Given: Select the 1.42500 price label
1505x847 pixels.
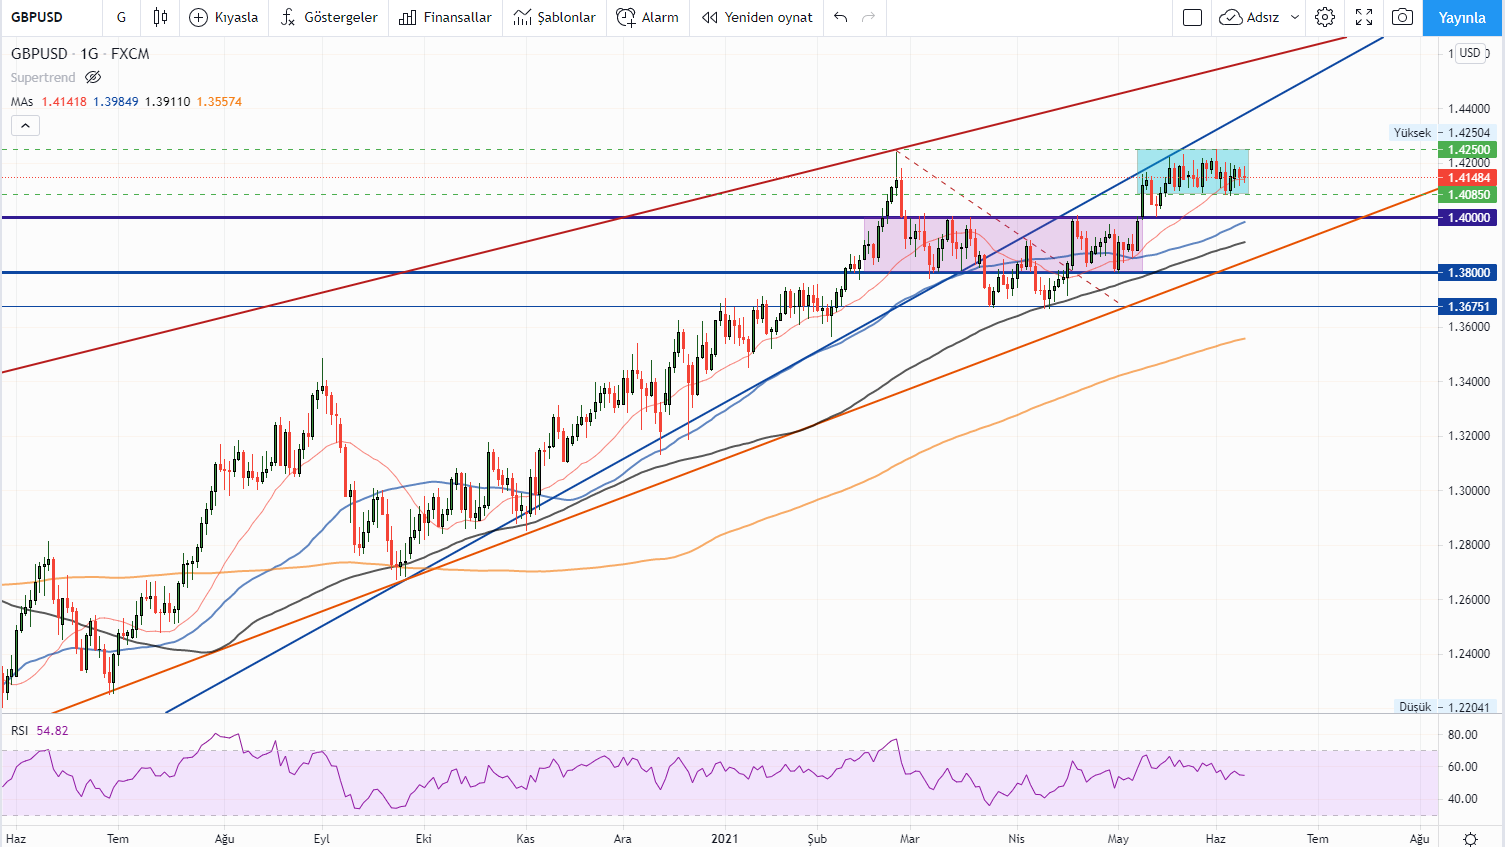Looking at the screenshot, I should pyautogui.click(x=1469, y=150).
